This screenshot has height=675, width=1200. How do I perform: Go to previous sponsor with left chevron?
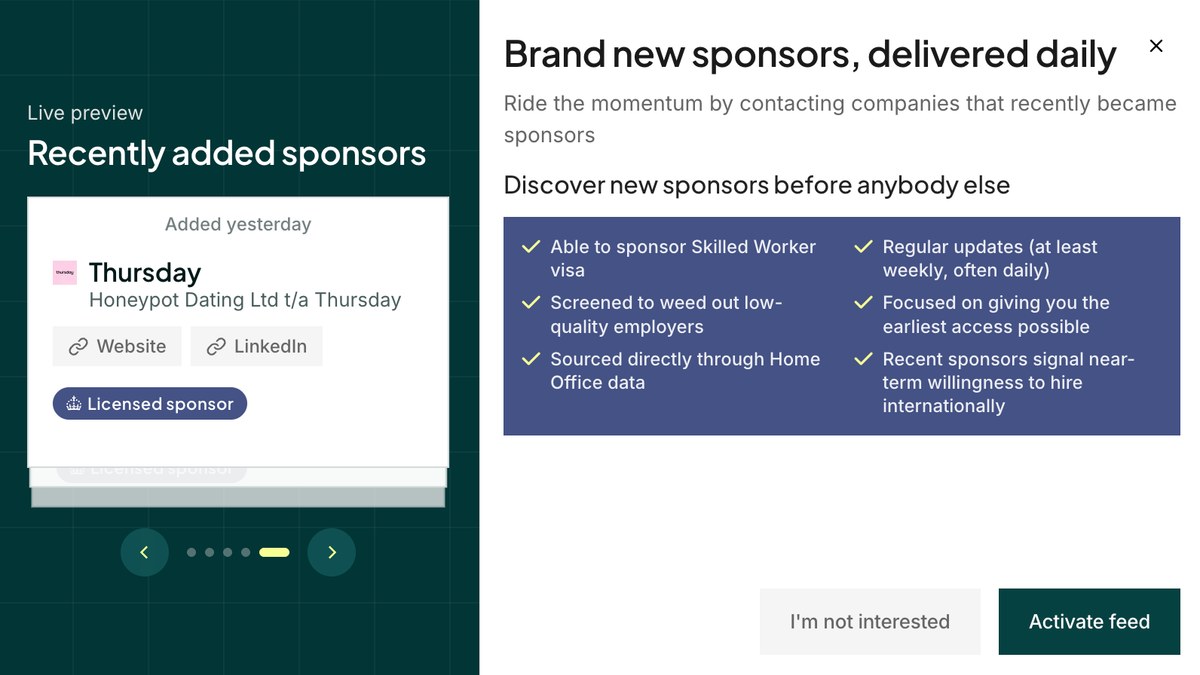point(144,552)
